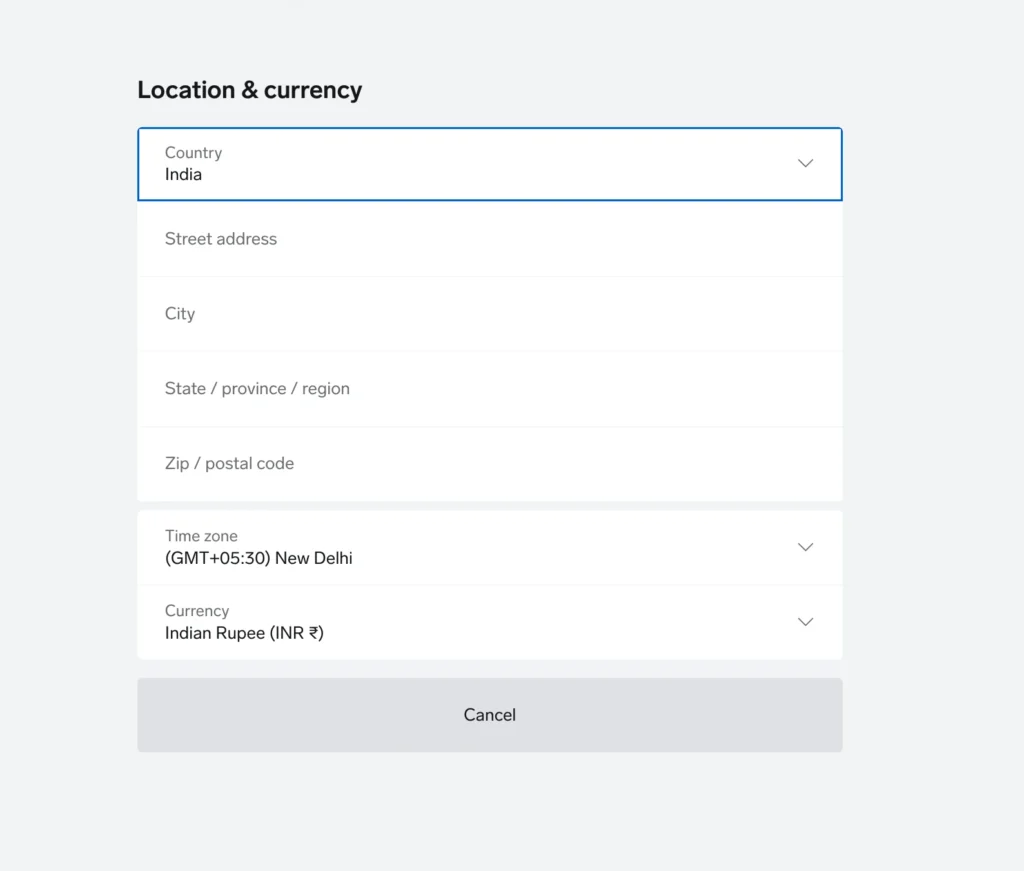Click into the City input field
Viewport: 1024px width, 871px height.
[x=489, y=314]
